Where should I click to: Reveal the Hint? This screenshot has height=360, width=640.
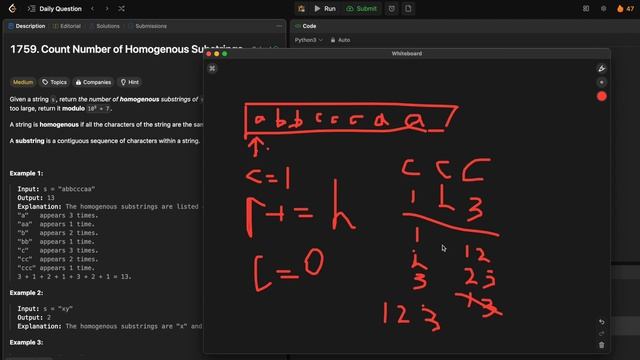(130, 82)
